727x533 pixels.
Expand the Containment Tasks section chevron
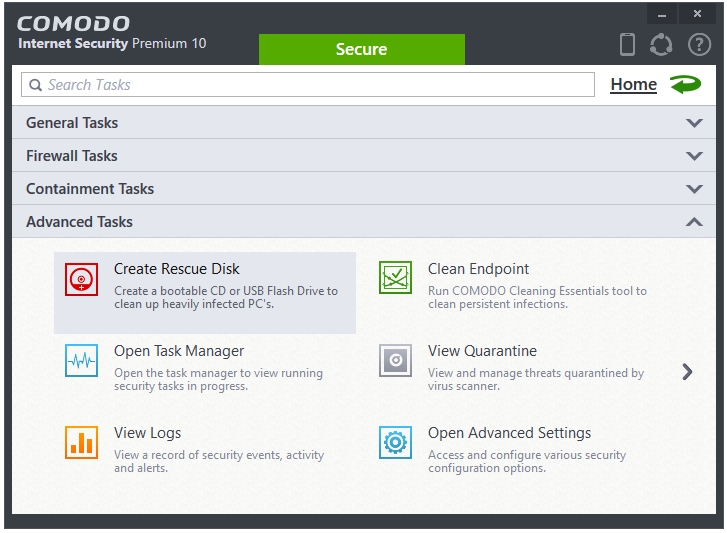(x=694, y=189)
